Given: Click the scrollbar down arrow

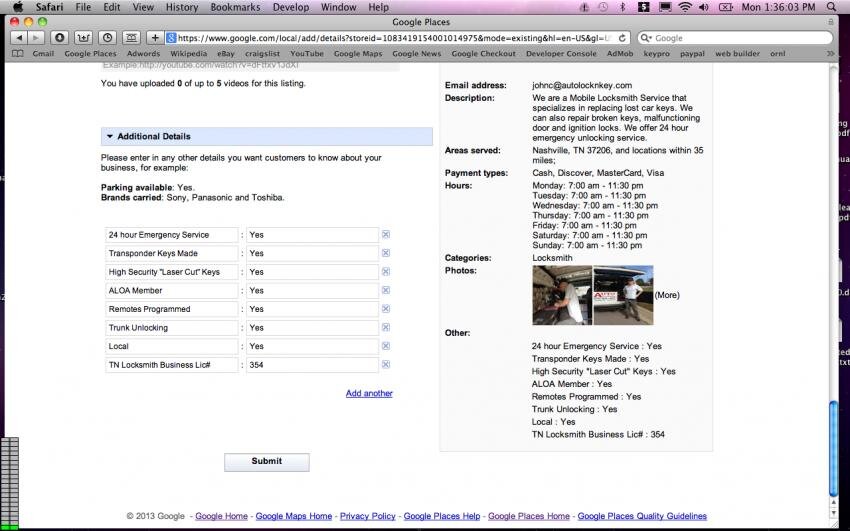Looking at the screenshot, I should click(834, 514).
